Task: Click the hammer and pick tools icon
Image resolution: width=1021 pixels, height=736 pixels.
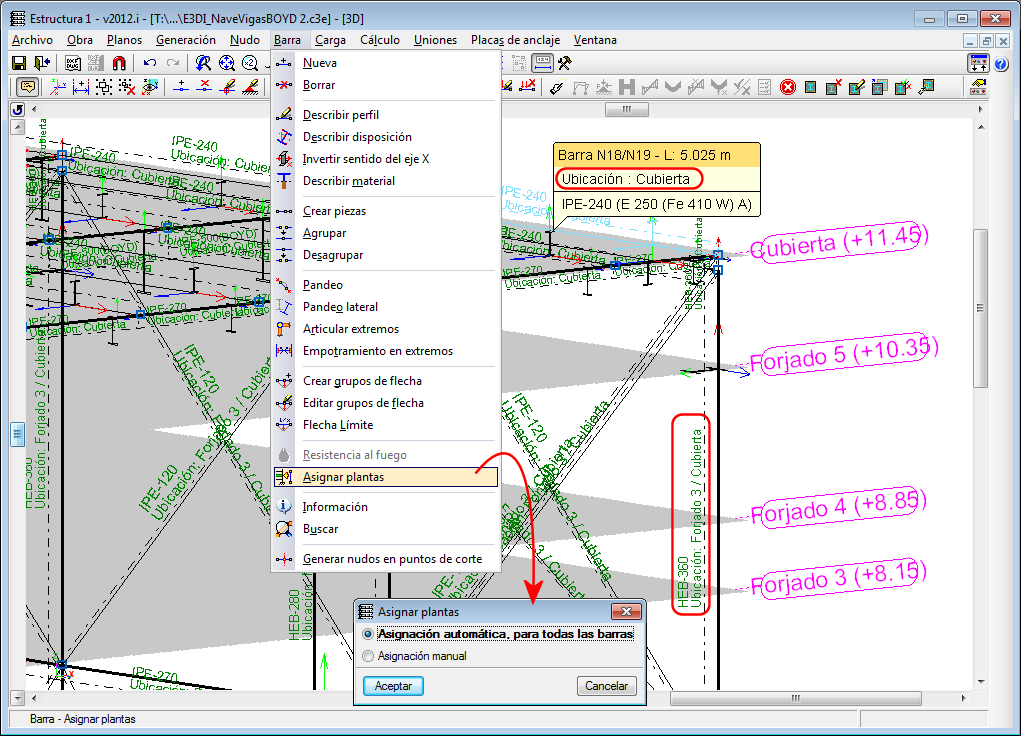Action: (x=565, y=63)
